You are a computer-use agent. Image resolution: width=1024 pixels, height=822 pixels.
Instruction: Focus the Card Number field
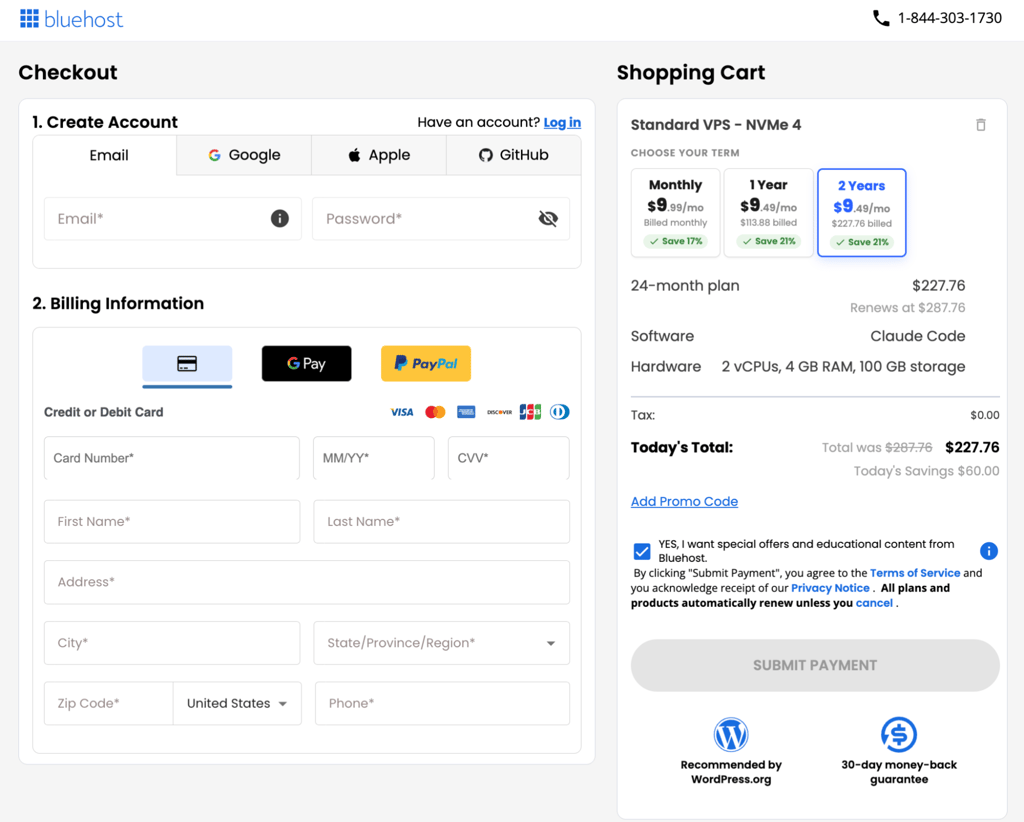pos(172,458)
